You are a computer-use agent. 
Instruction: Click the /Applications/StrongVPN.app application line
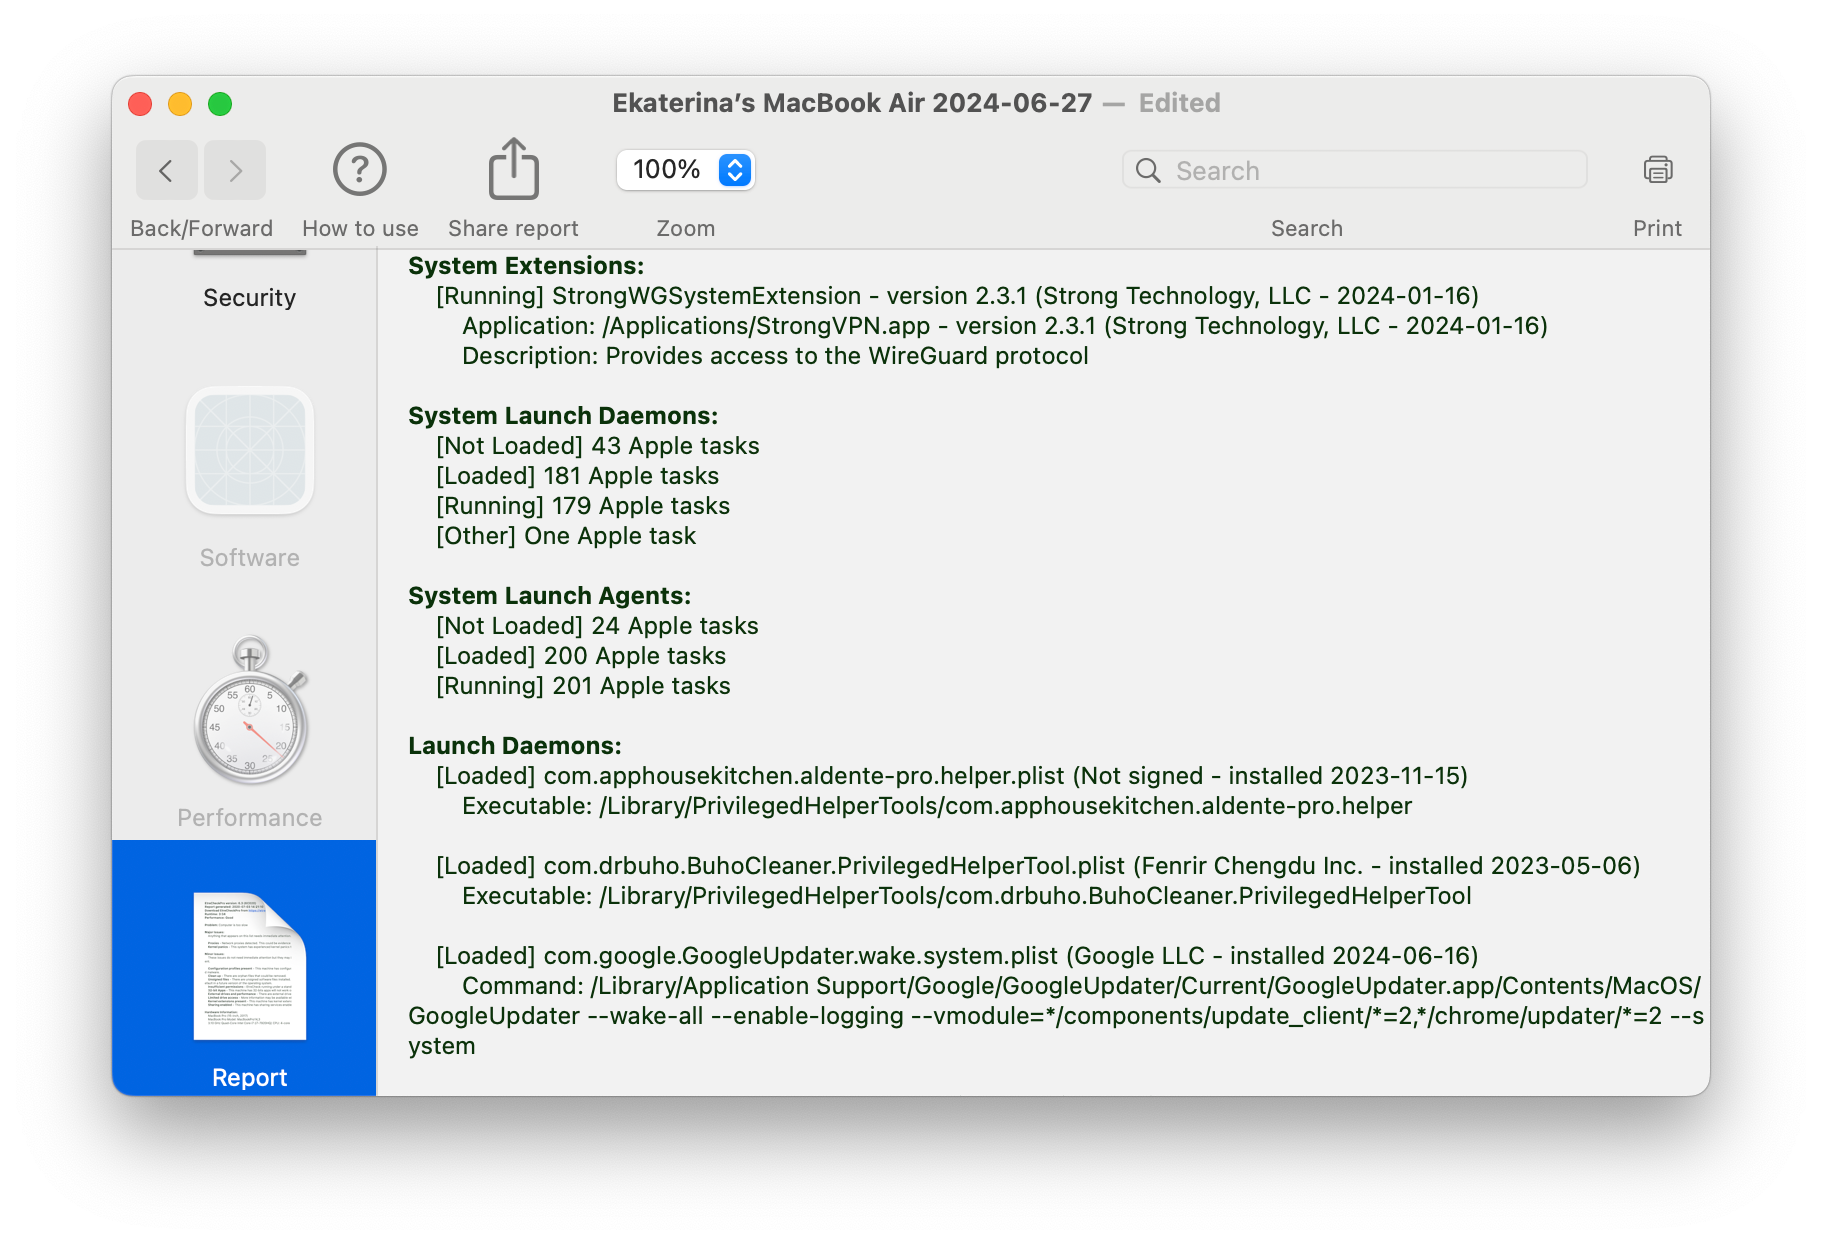tap(1005, 326)
